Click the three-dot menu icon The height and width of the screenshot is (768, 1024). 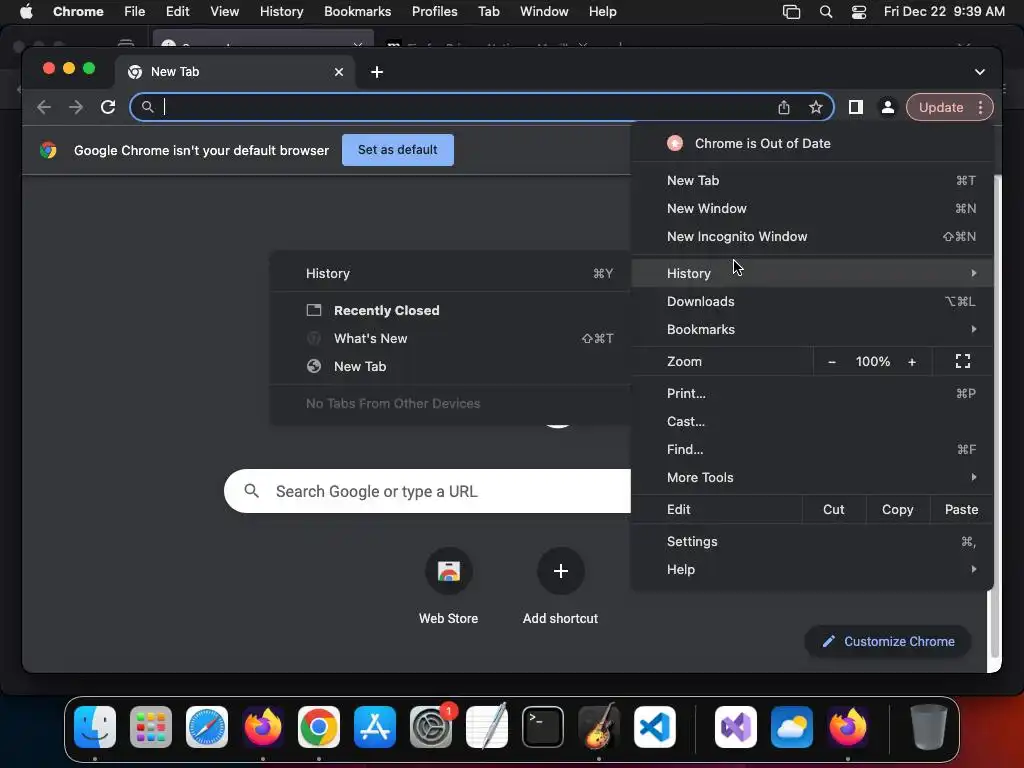pyautogui.click(x=980, y=107)
